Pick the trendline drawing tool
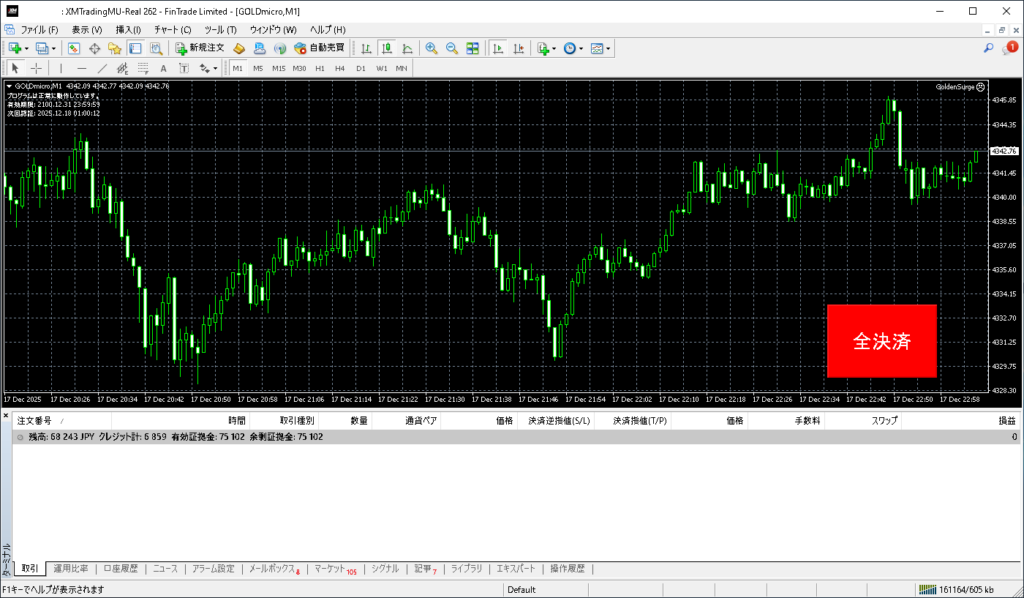 (102, 69)
